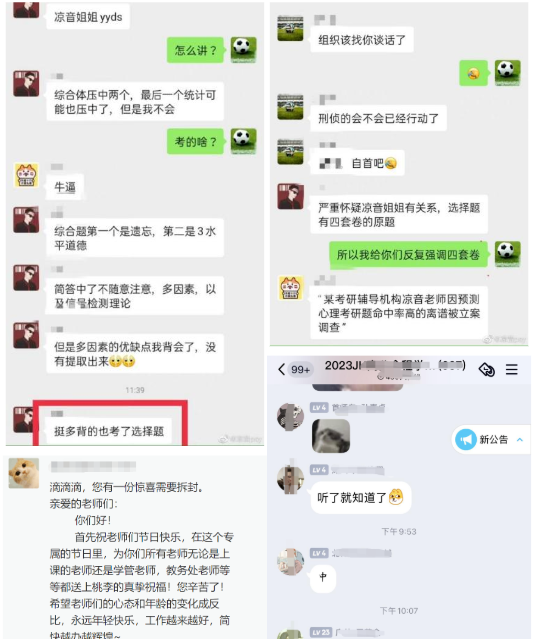This screenshot has height=639, width=535.
Task: Tap stadium avatar beside 组织该找你谈话了
Action: point(290,28)
